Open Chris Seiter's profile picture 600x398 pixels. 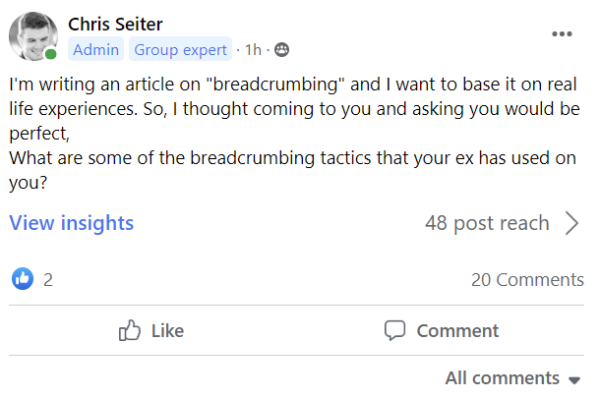click(x=33, y=36)
